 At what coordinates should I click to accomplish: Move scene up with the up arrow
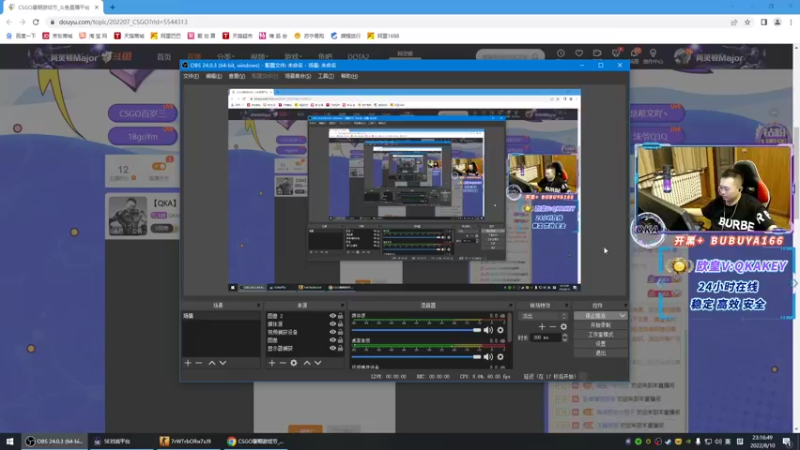tap(211, 363)
